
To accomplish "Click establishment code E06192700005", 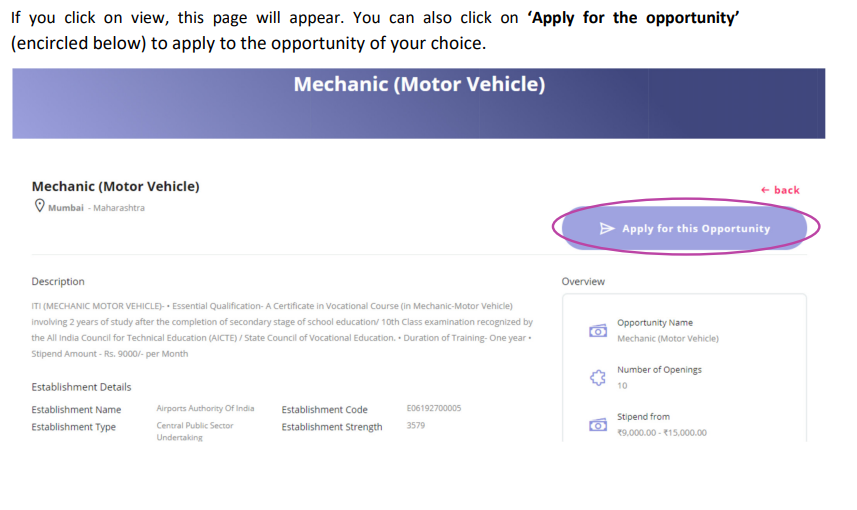I will [x=434, y=408].
